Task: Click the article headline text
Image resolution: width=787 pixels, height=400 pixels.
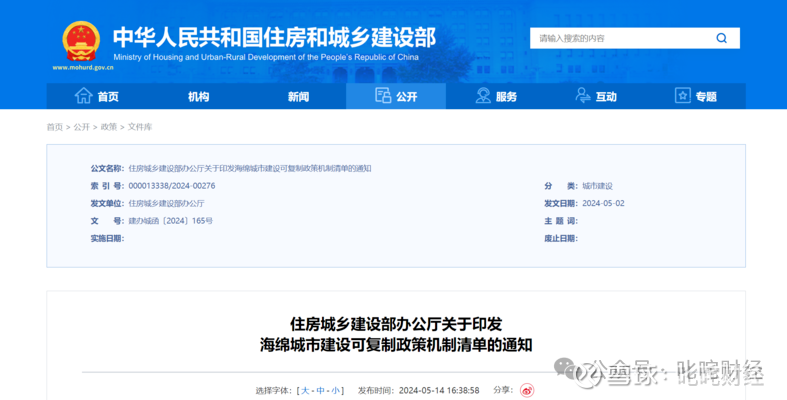Action: pos(396,334)
